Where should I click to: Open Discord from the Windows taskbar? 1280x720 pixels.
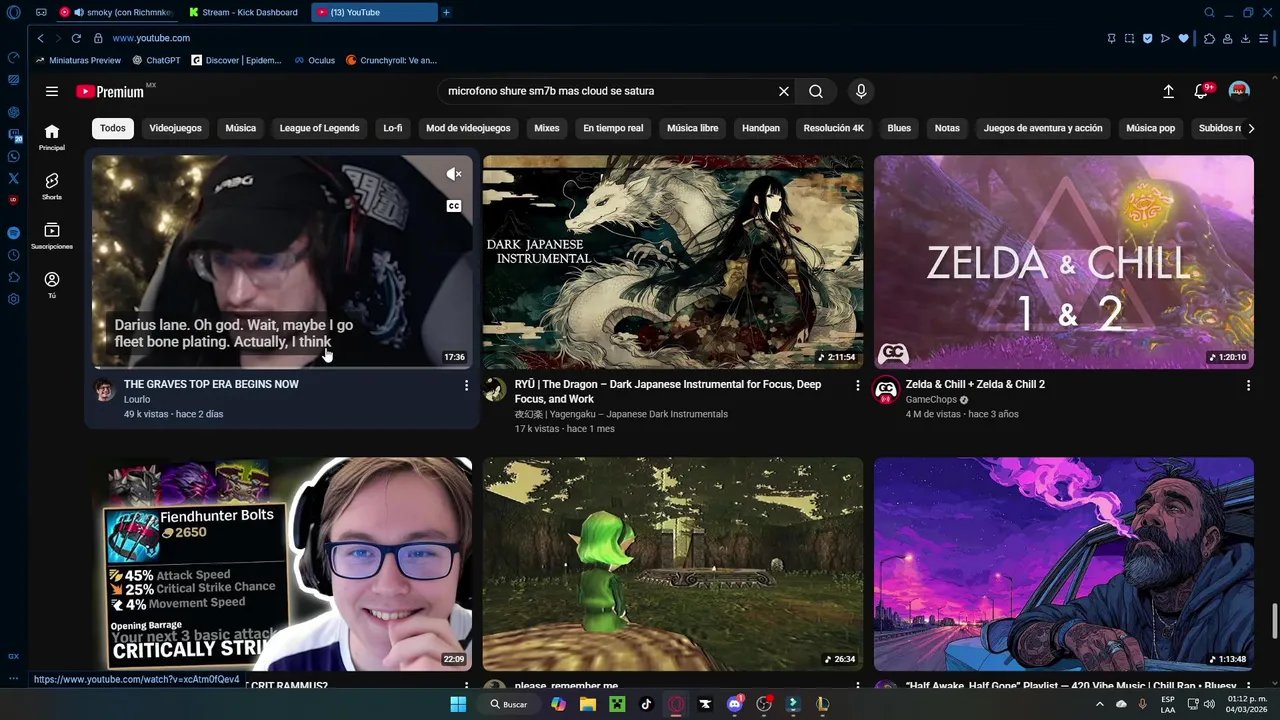(x=735, y=704)
